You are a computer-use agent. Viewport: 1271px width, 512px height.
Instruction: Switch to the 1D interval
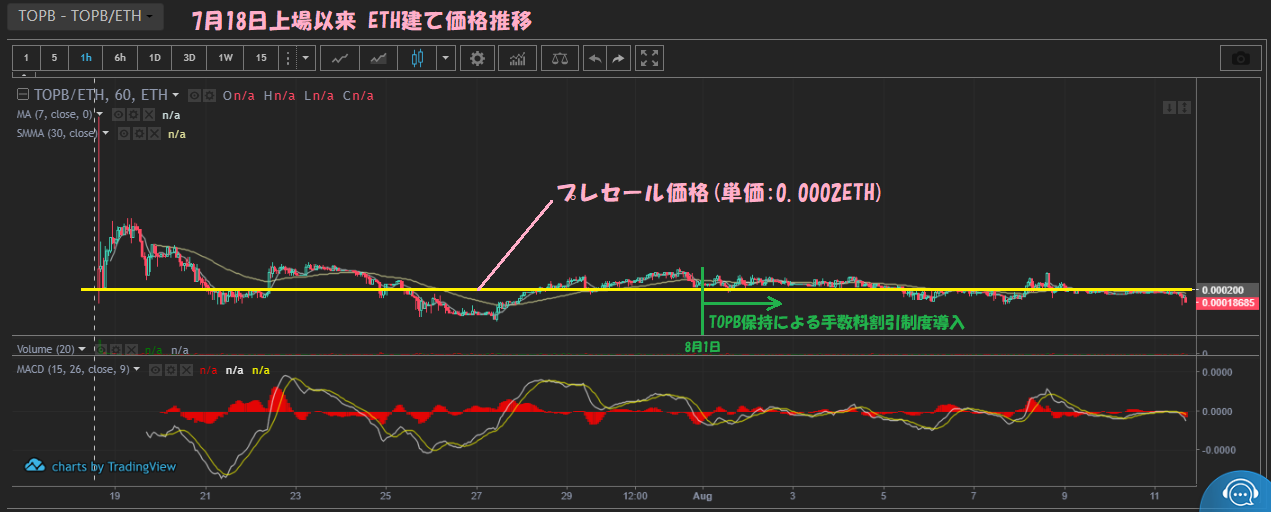click(x=154, y=58)
